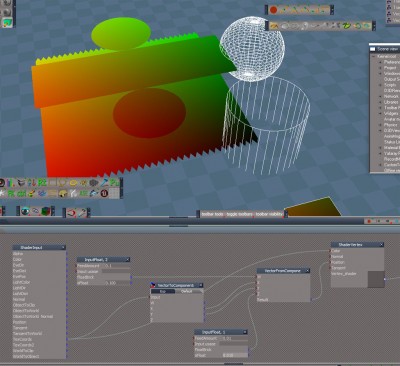
Task: Click the teal icon in the top-left corner
Action: pos(6,23)
